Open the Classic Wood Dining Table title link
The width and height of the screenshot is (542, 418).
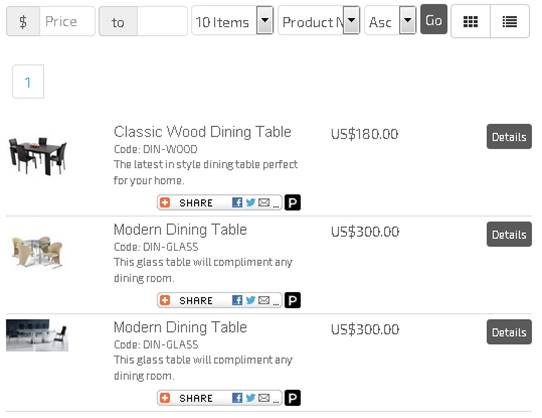203,132
